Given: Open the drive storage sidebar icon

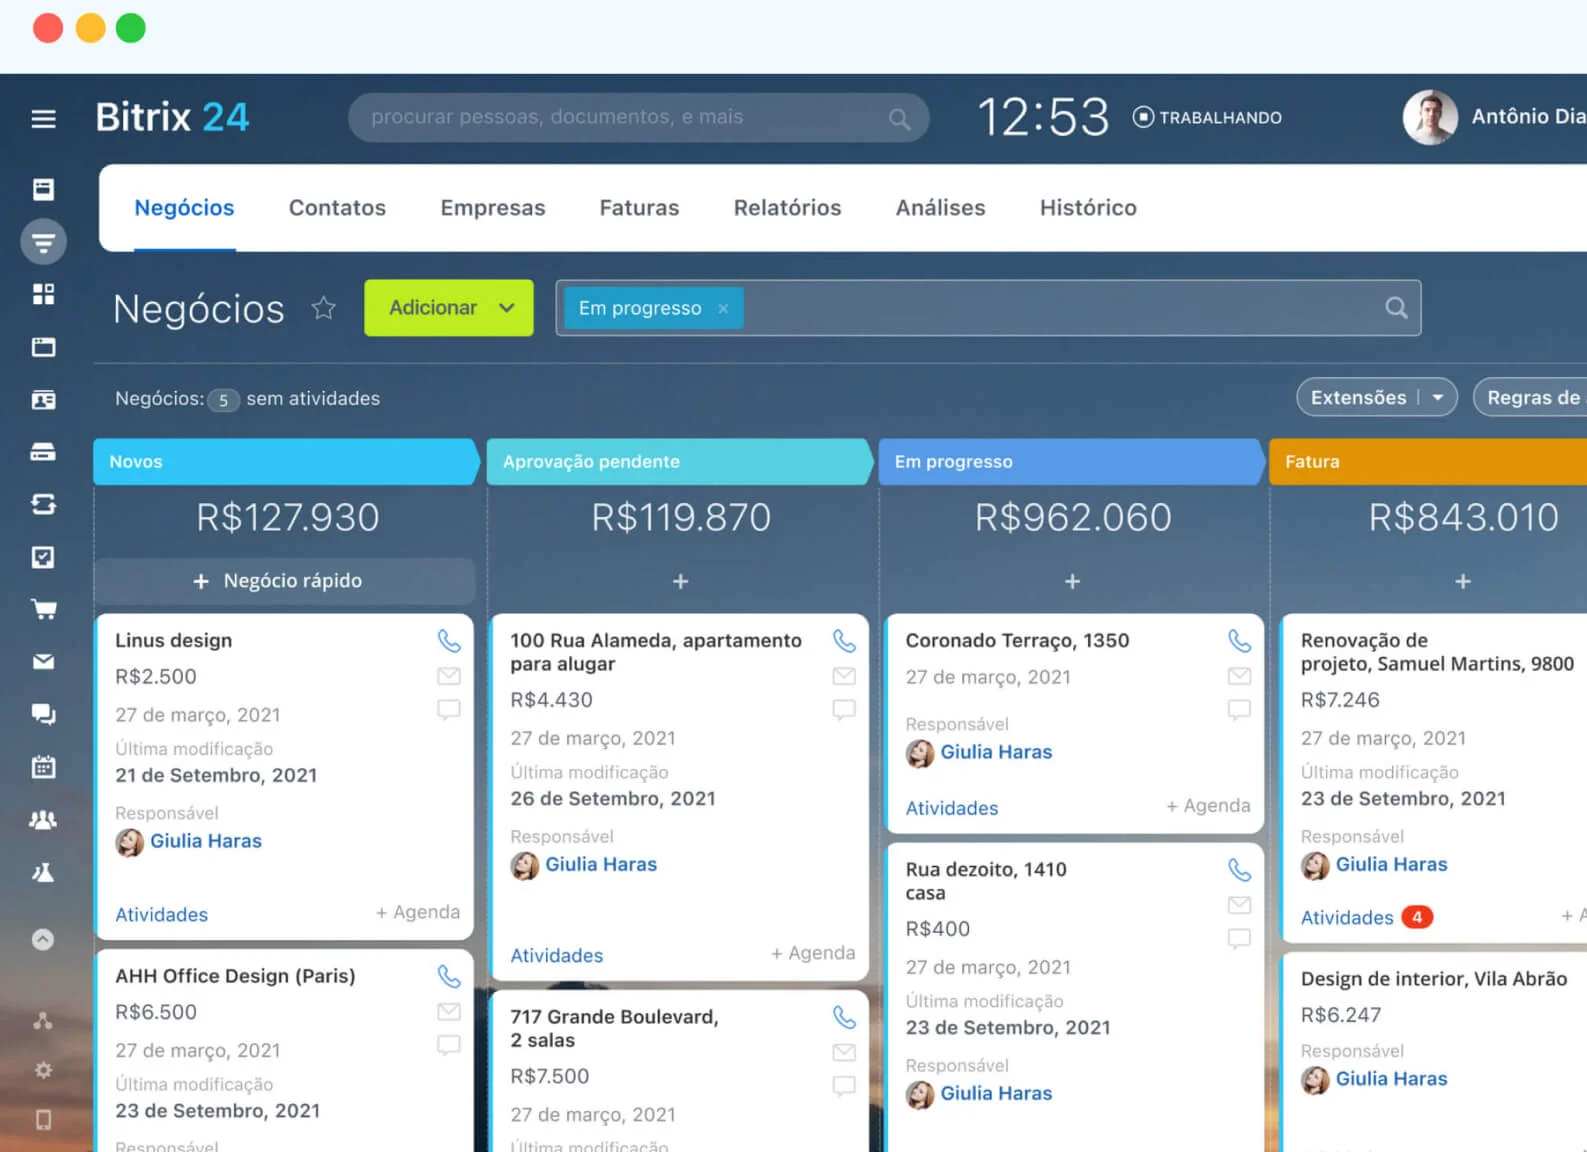Looking at the screenshot, I should 43,452.
